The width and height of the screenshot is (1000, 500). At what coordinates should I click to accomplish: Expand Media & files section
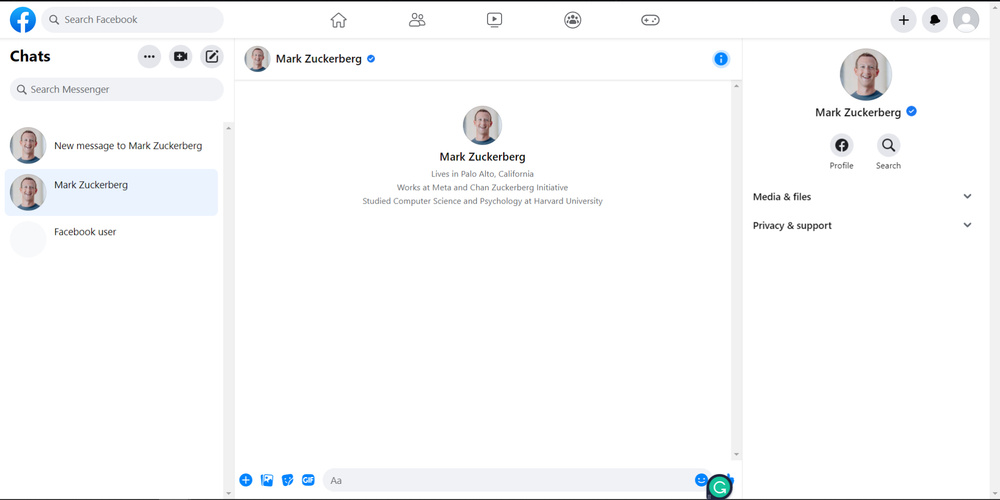pyautogui.click(x=862, y=196)
